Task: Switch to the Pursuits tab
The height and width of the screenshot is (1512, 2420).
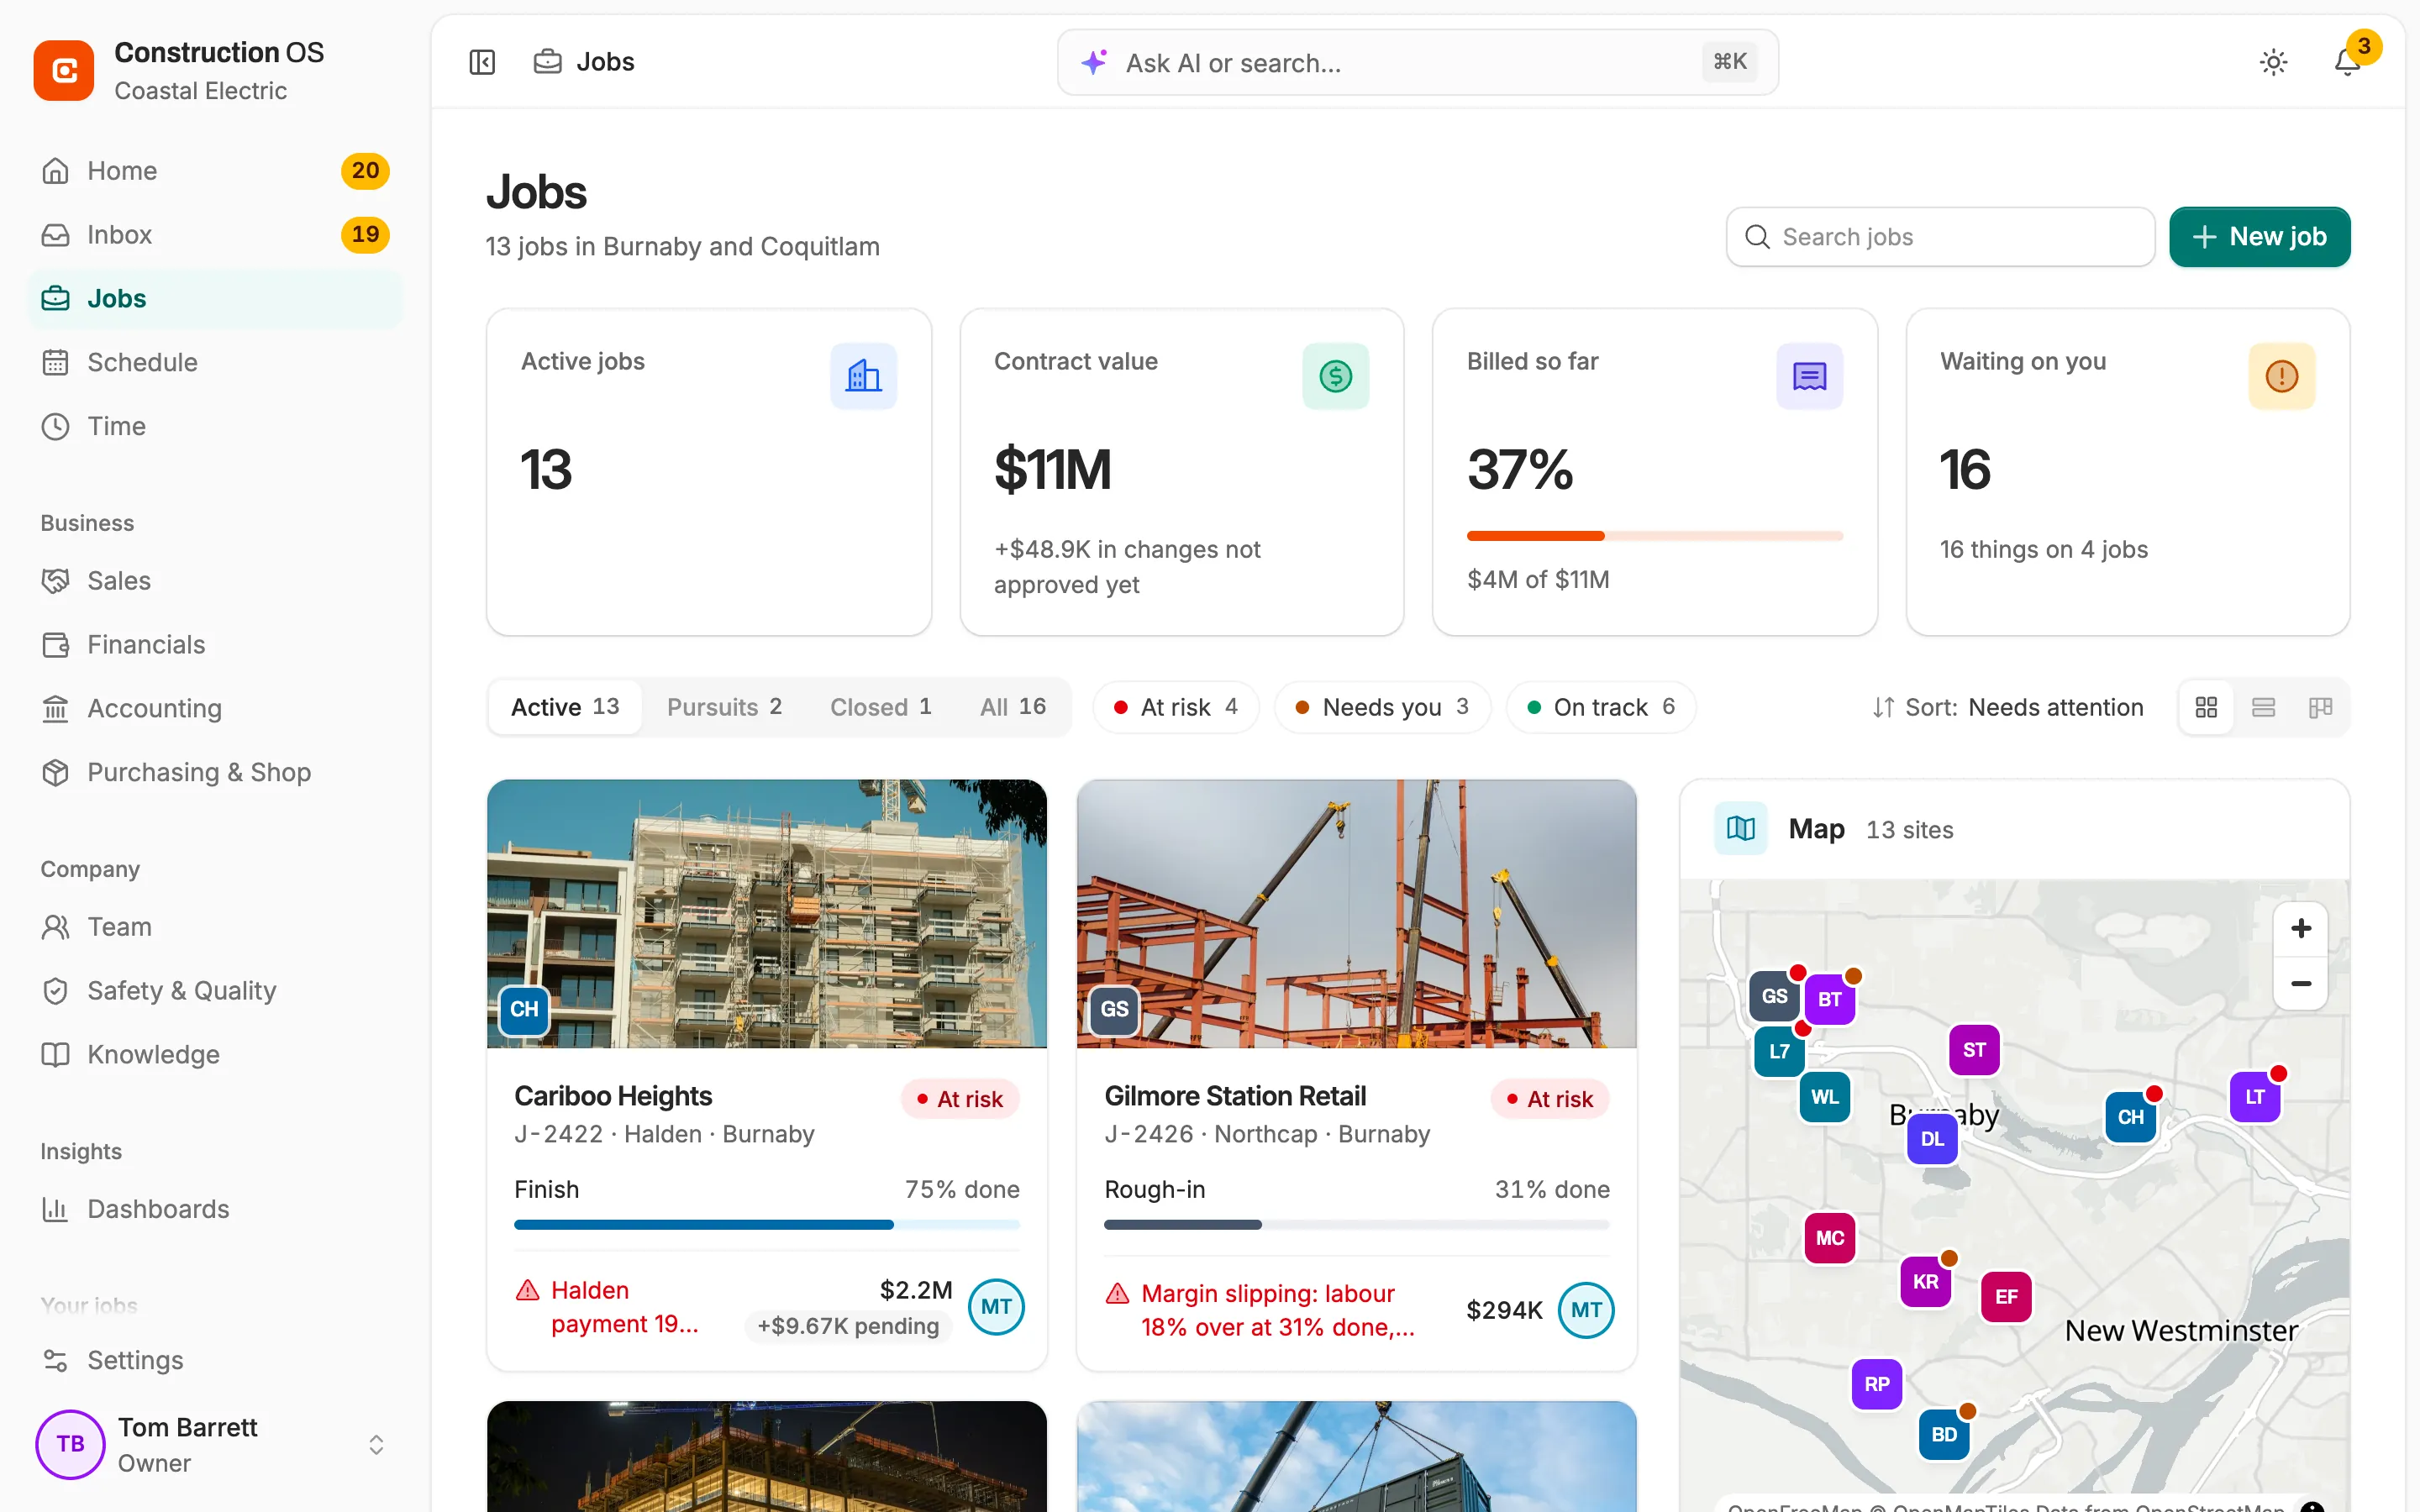Action: pyautogui.click(x=724, y=707)
